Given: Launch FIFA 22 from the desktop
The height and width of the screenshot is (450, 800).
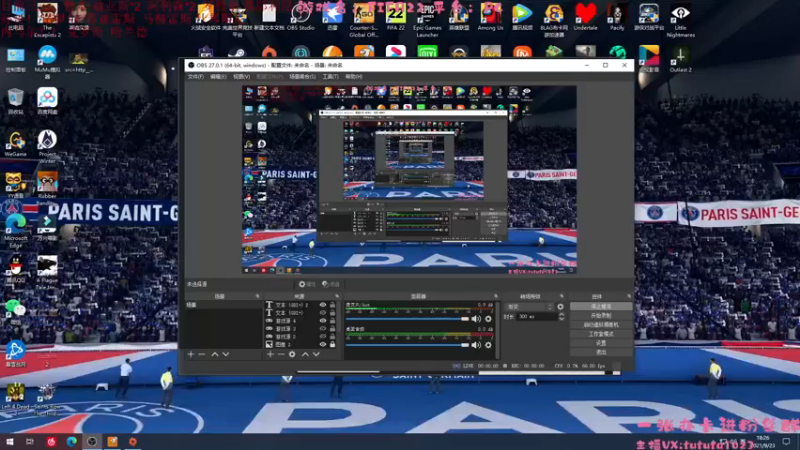Looking at the screenshot, I should tap(396, 16).
